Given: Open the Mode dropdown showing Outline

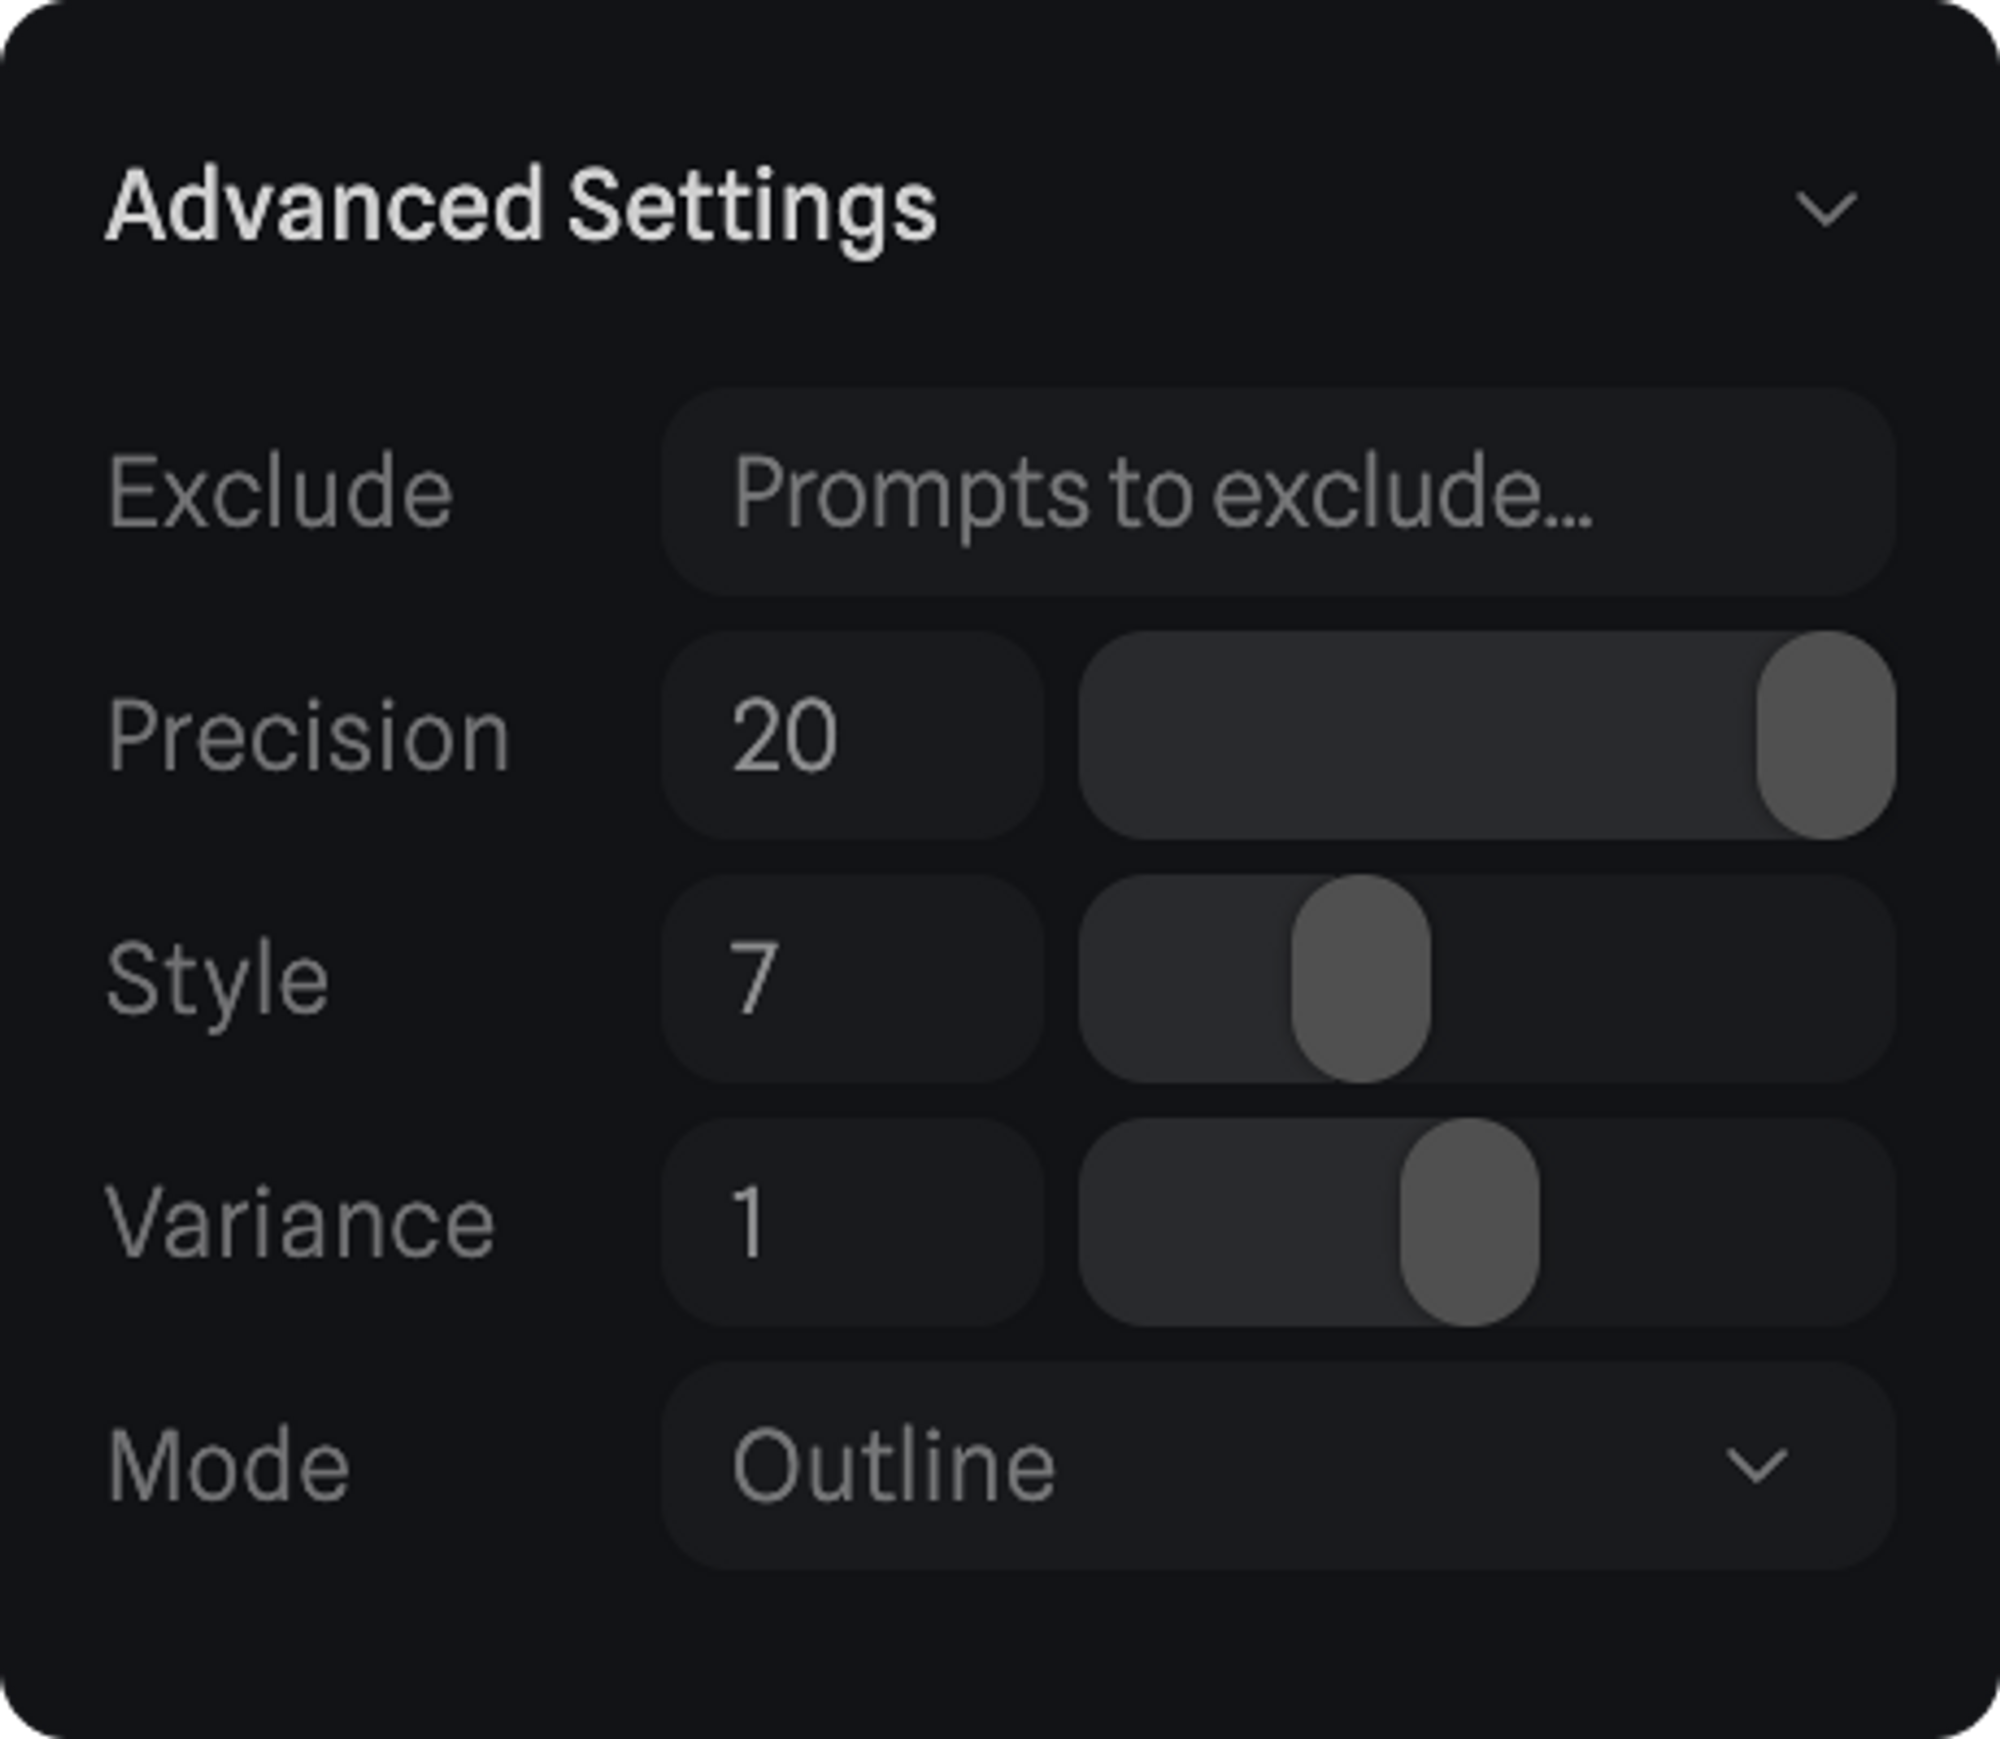Looking at the screenshot, I should (1278, 1466).
